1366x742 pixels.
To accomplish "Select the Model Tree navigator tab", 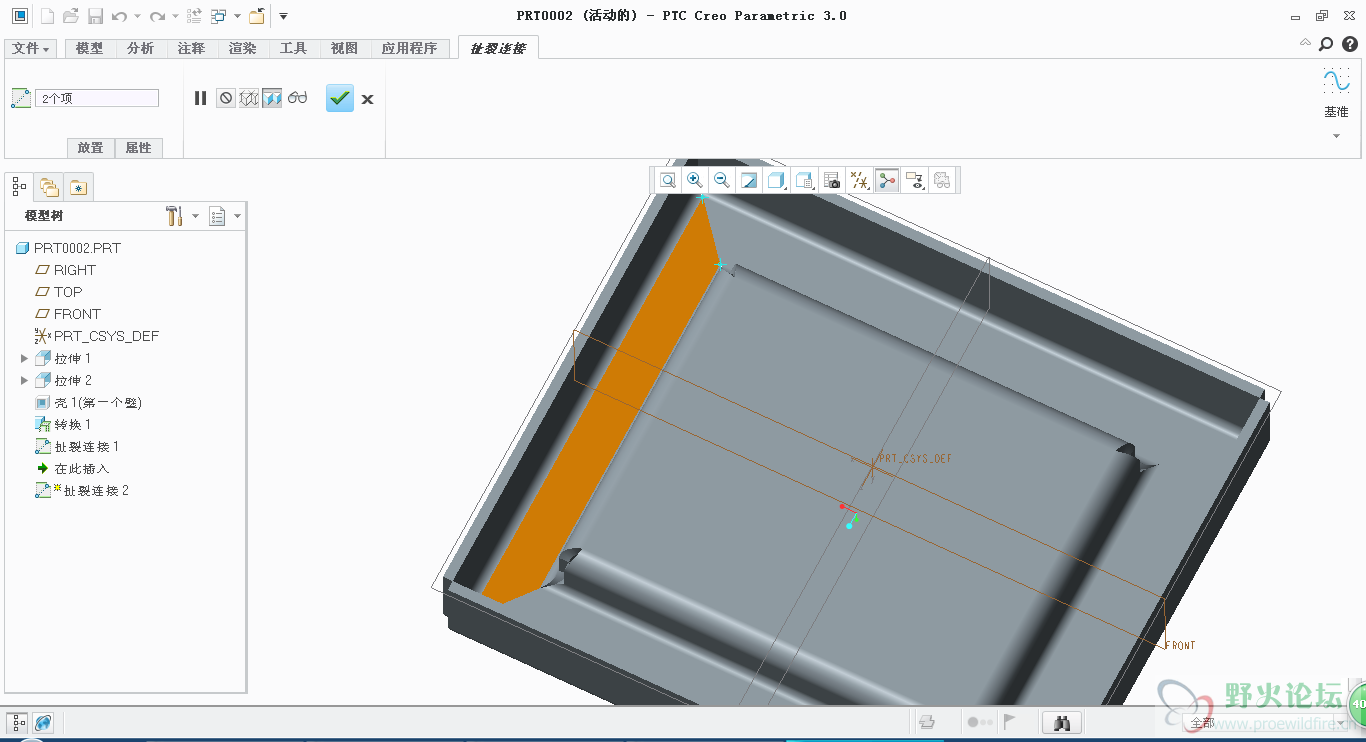I will pos(19,187).
